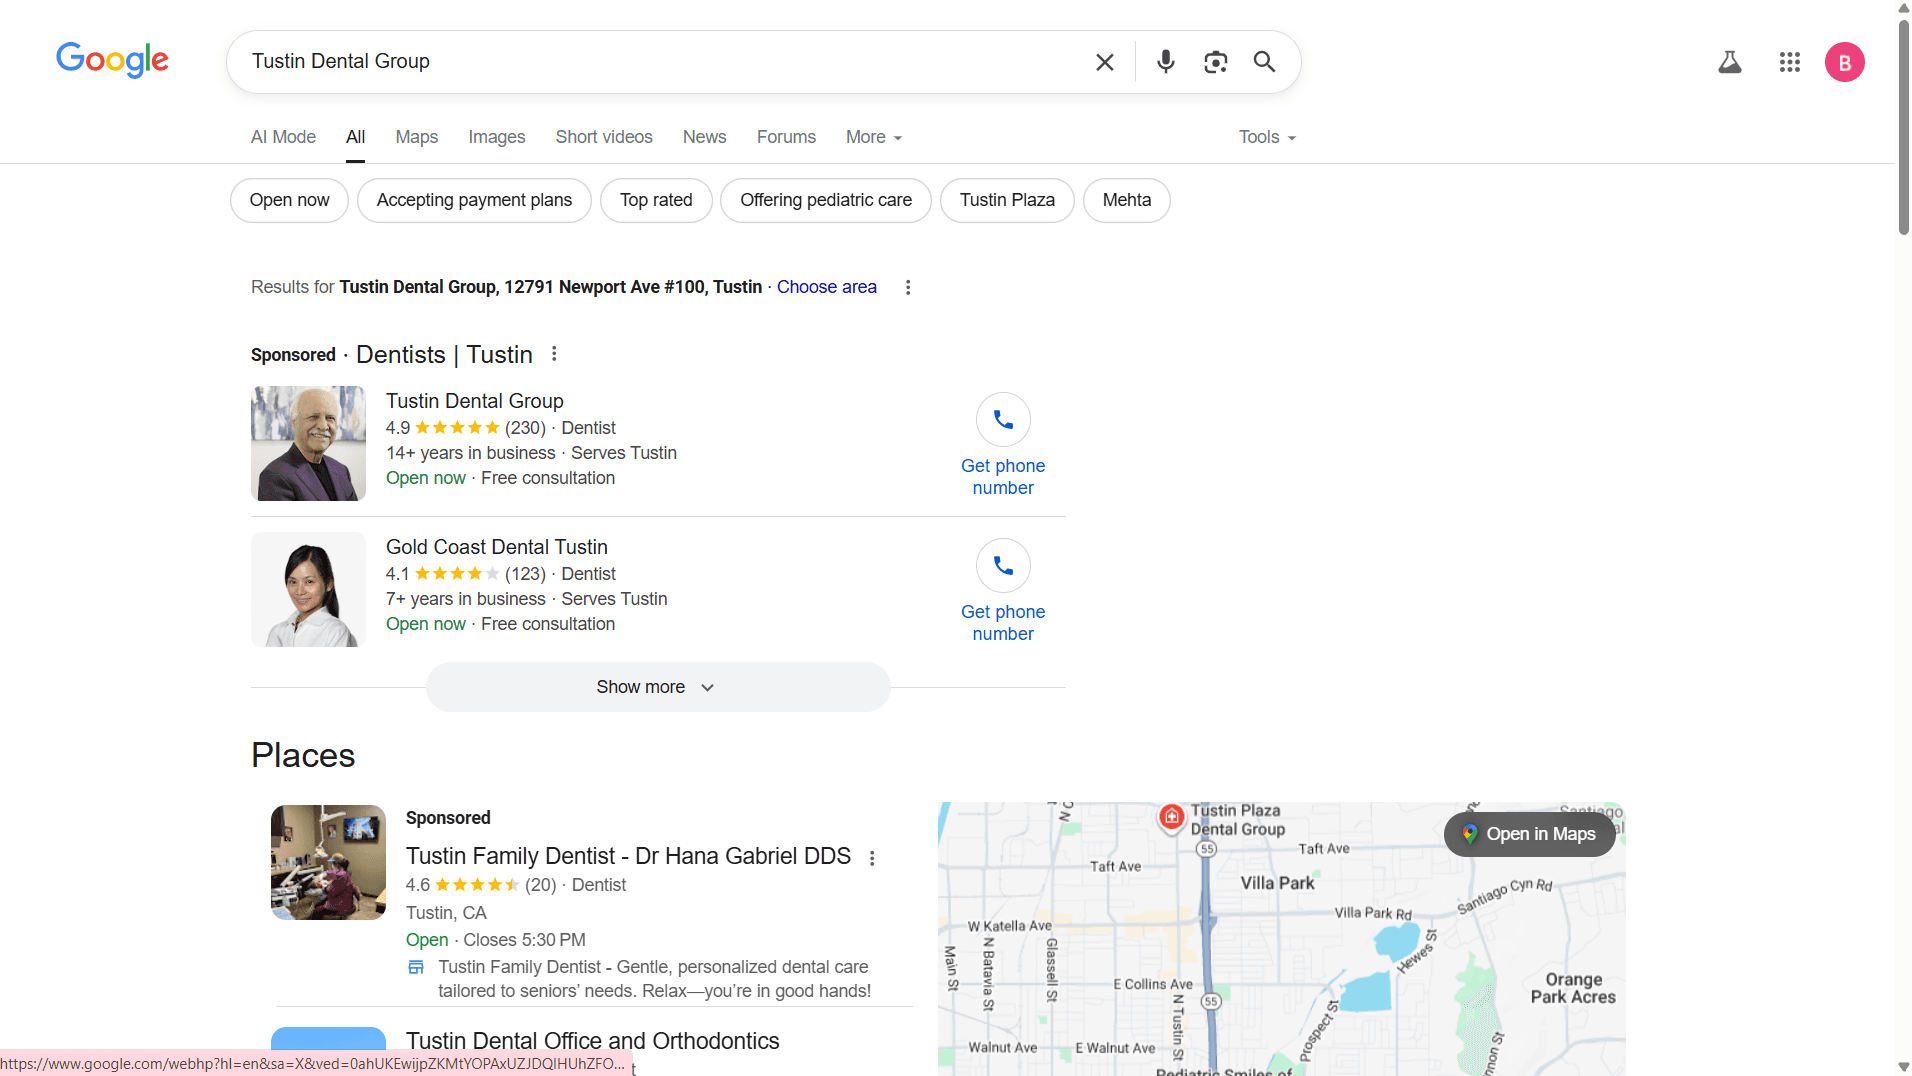Apply the Top rated filter chip

pos(656,200)
